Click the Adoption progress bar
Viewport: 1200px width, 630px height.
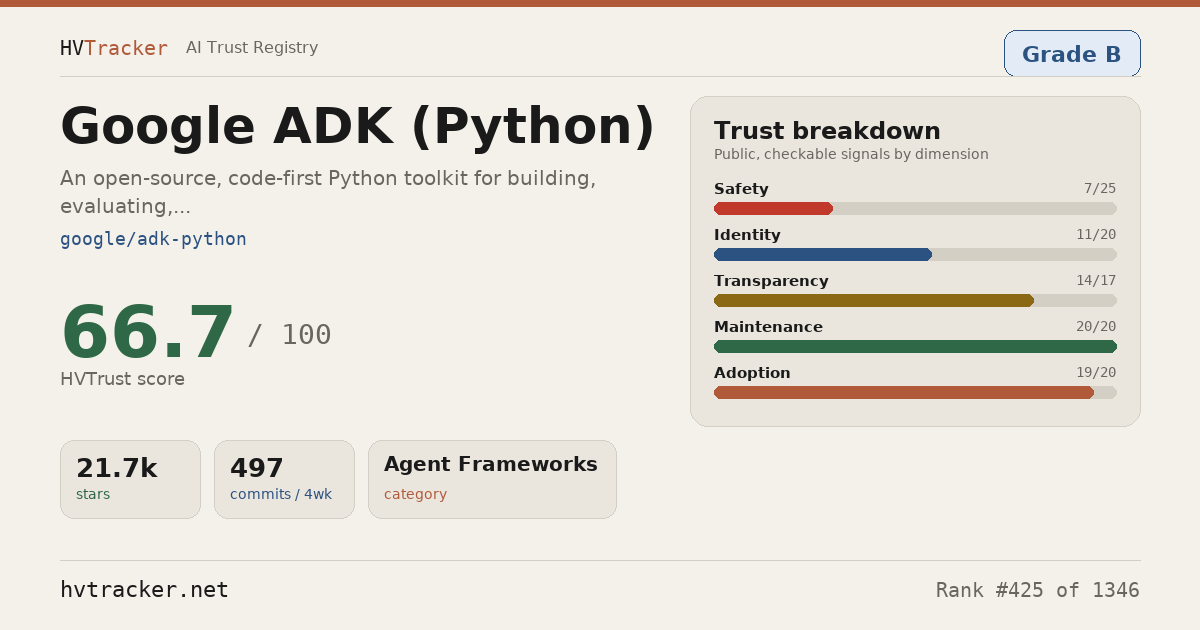tap(915, 392)
